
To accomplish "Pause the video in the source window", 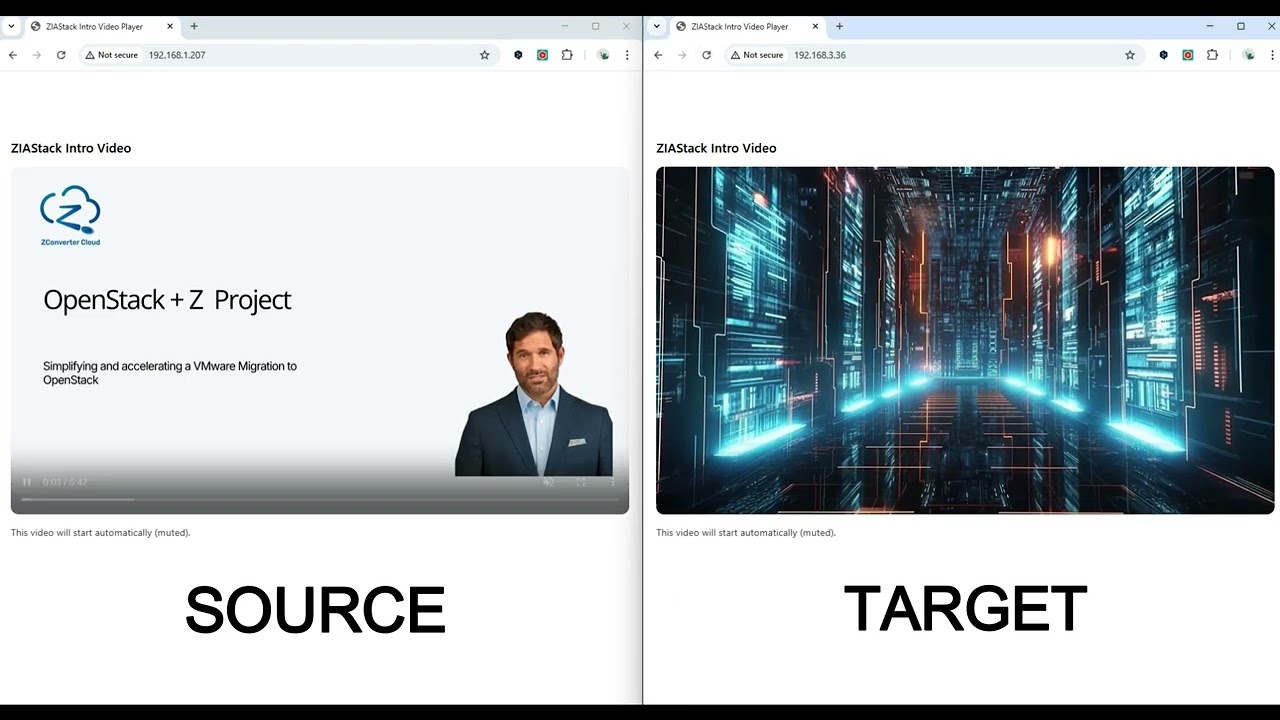I will (27, 482).
